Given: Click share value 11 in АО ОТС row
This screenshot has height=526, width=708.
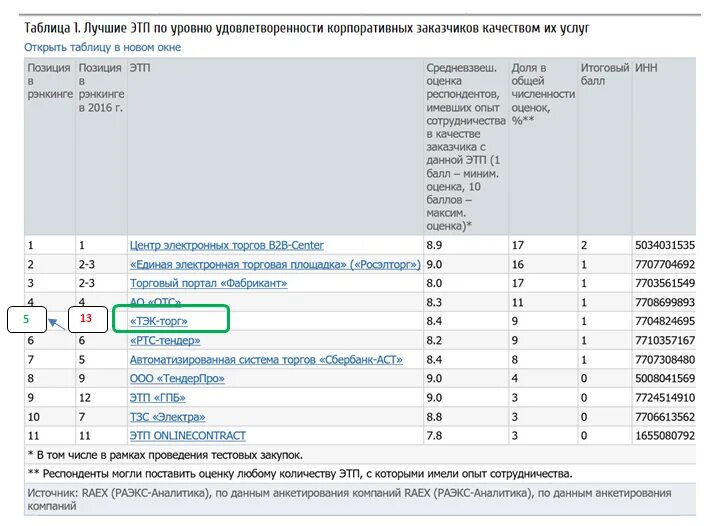Looking at the screenshot, I should (x=517, y=302).
